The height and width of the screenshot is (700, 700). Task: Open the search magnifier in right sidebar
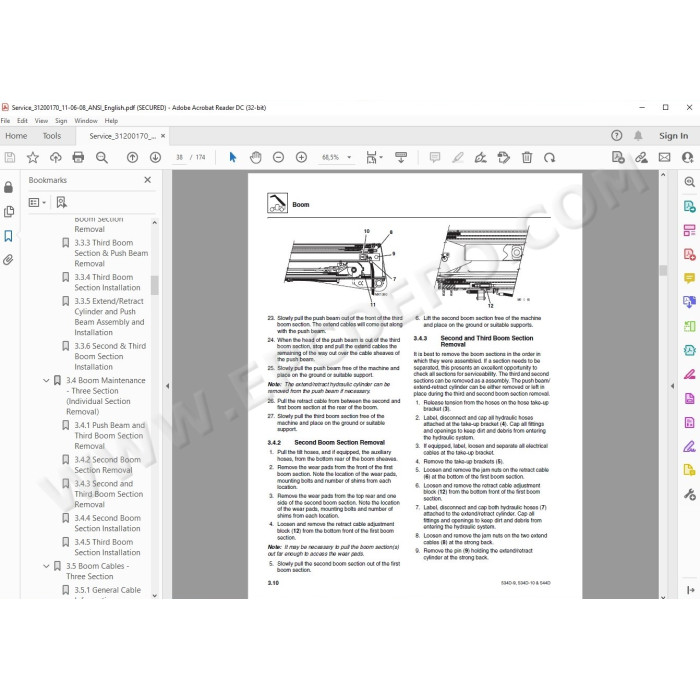[x=689, y=182]
